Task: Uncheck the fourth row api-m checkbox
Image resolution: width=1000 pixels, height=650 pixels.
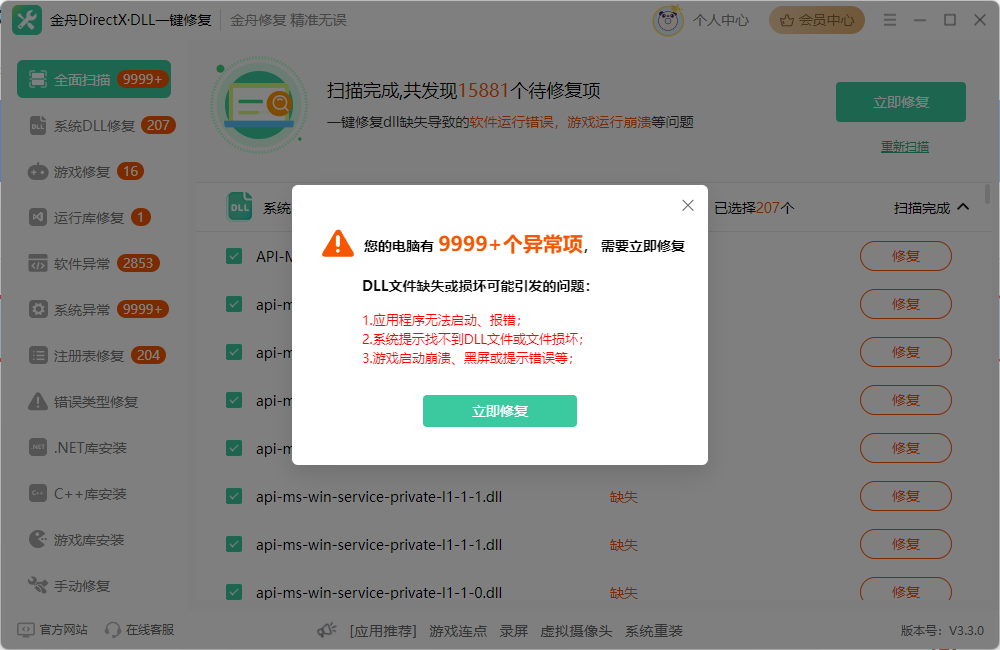Action: point(234,401)
